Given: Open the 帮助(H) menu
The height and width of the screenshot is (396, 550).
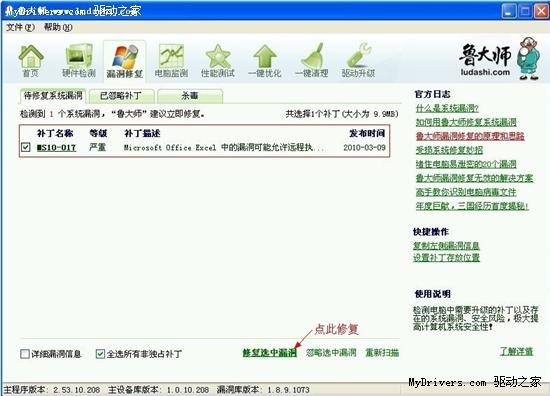Looking at the screenshot, I should click(58, 27).
